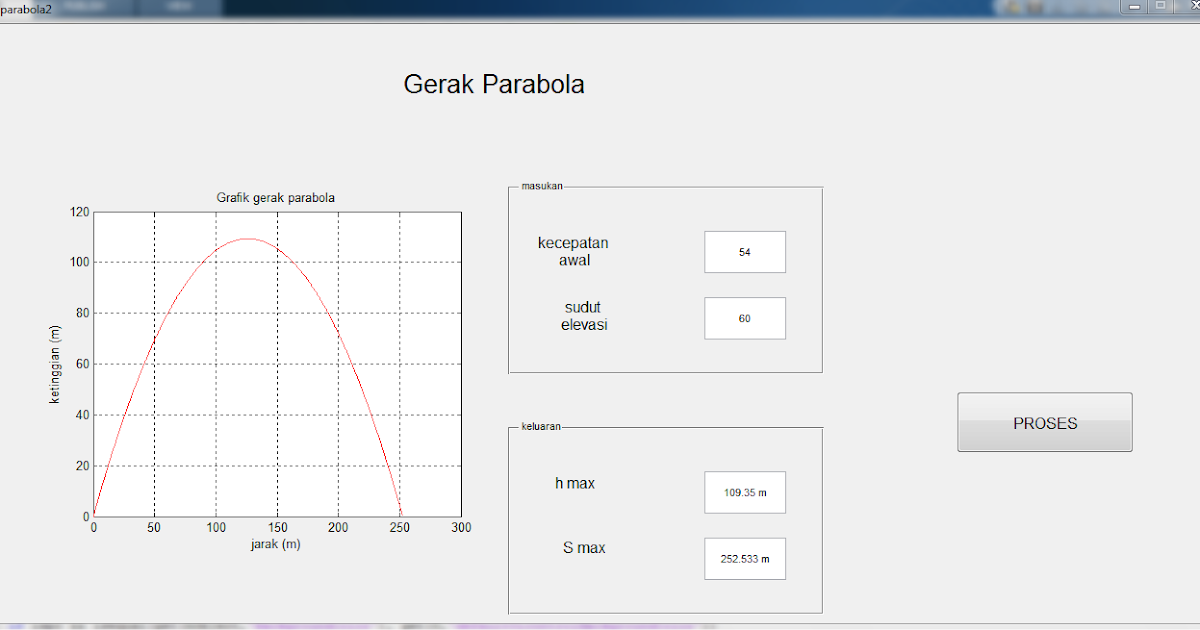
Task: Click the 120 tick mark on the vertical axis
Action: 80,211
